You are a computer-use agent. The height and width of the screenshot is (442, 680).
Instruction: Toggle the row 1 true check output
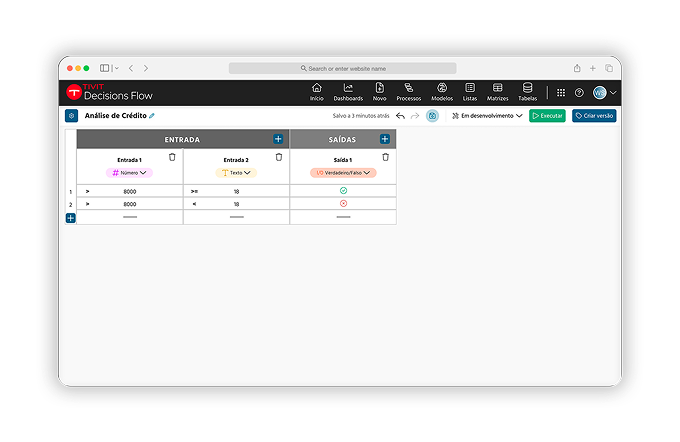(343, 190)
